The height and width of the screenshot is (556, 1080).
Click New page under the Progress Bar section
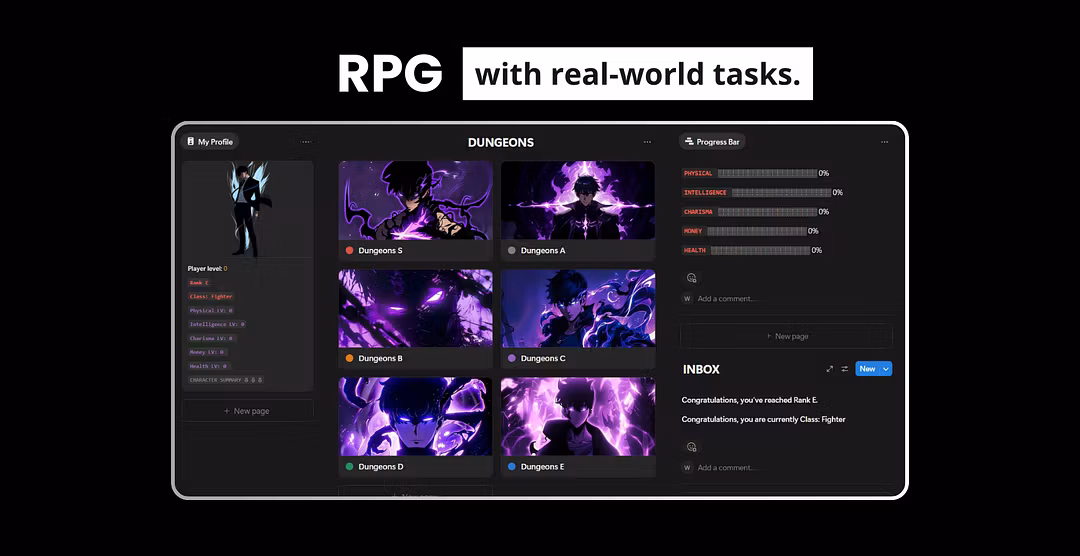[x=786, y=336]
